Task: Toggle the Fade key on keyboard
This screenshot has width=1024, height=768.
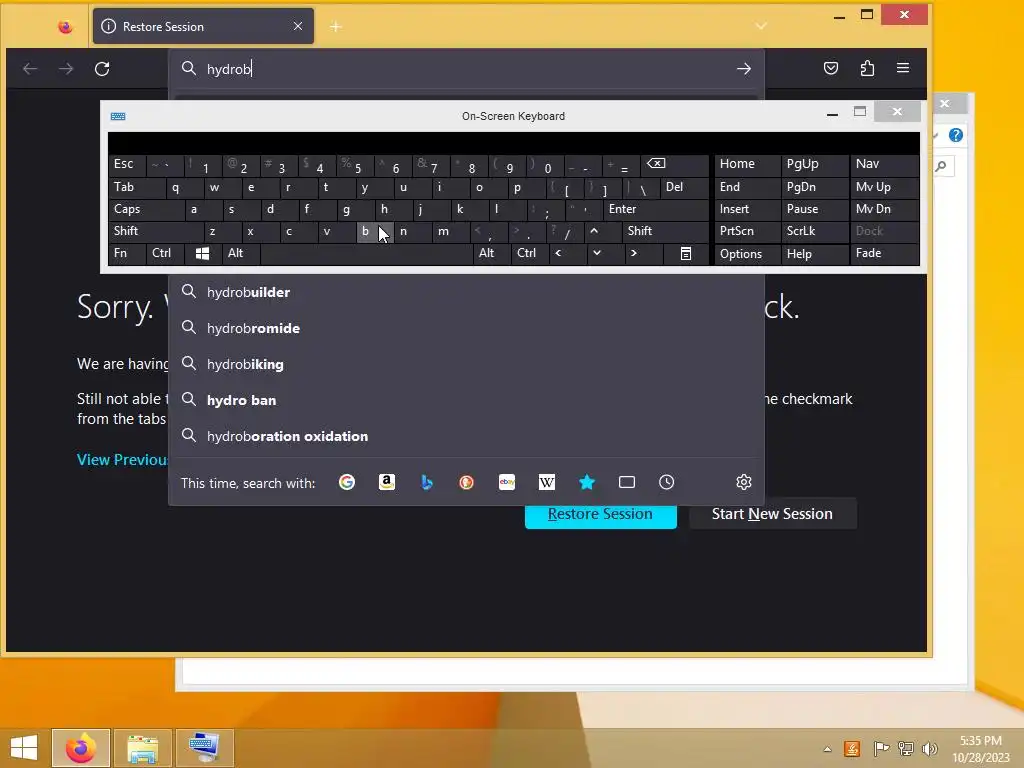Action: pos(884,253)
